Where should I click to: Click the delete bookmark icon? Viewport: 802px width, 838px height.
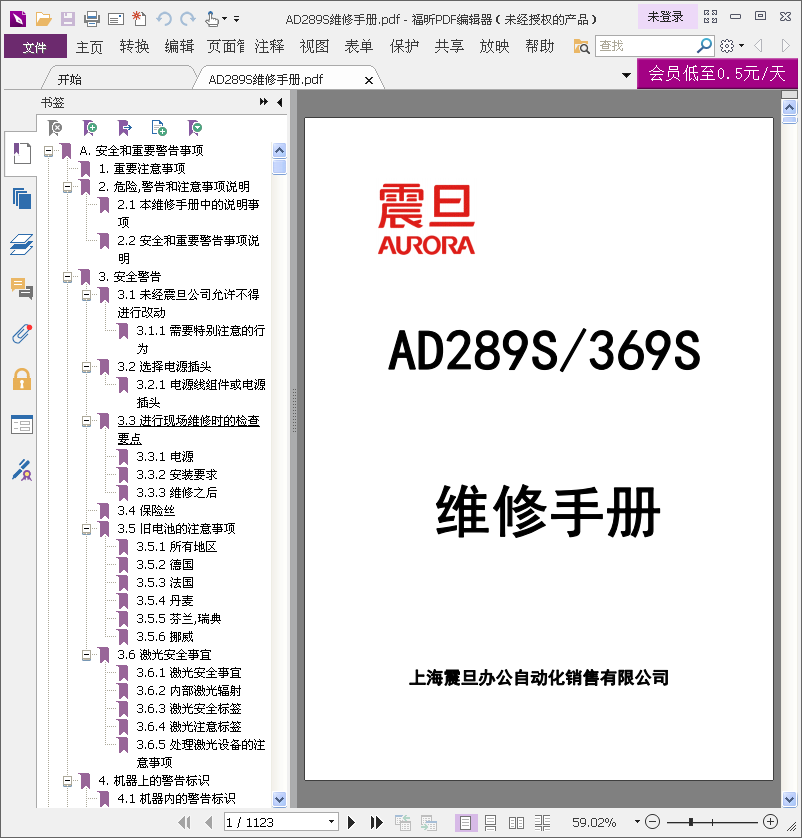55,128
